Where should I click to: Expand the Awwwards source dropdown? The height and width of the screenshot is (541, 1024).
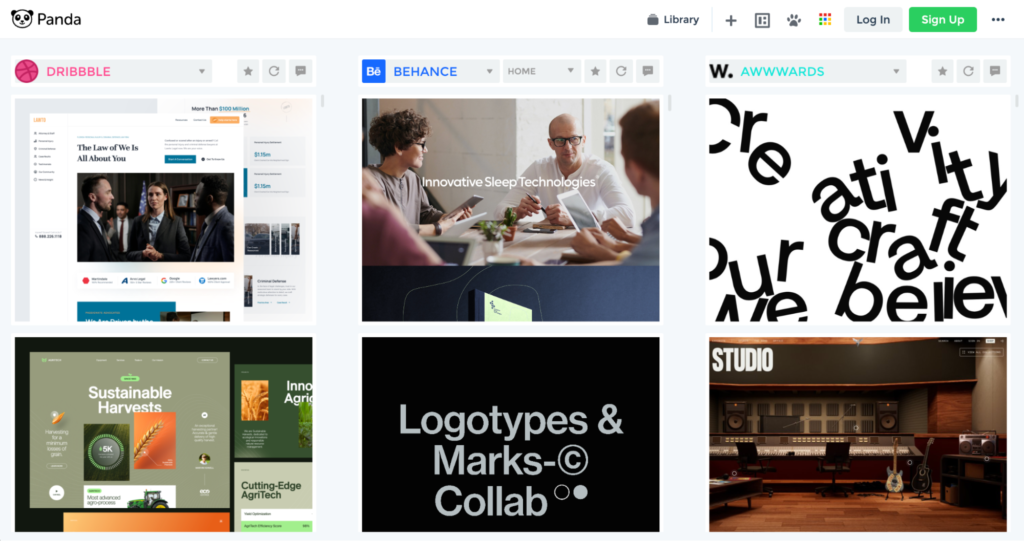(895, 71)
